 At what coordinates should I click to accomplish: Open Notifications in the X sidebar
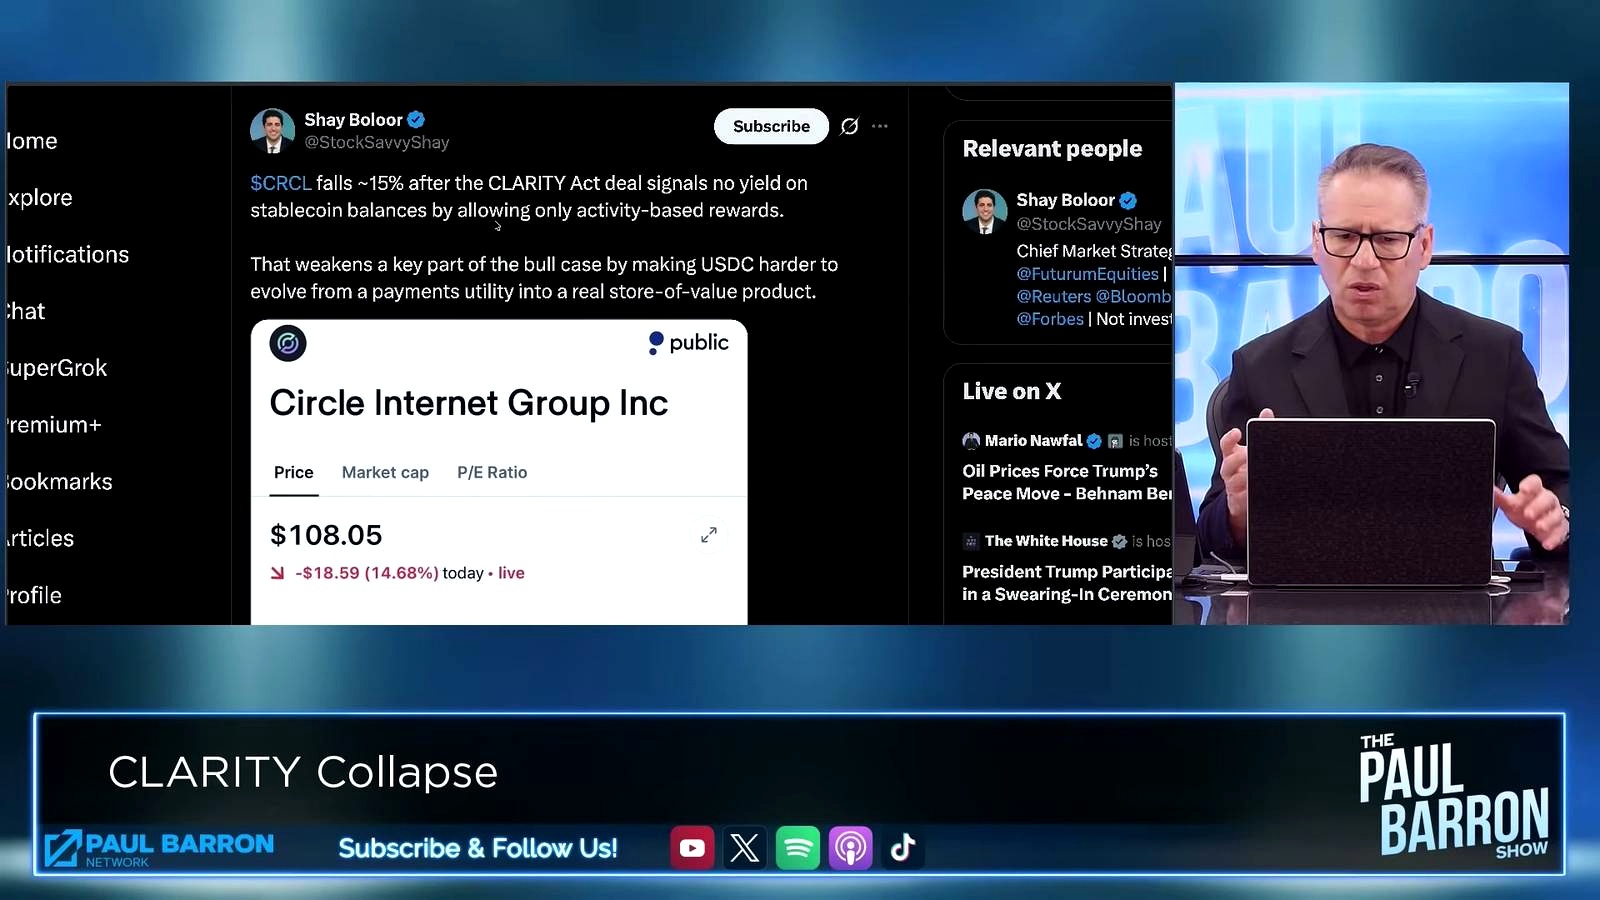[68, 255]
